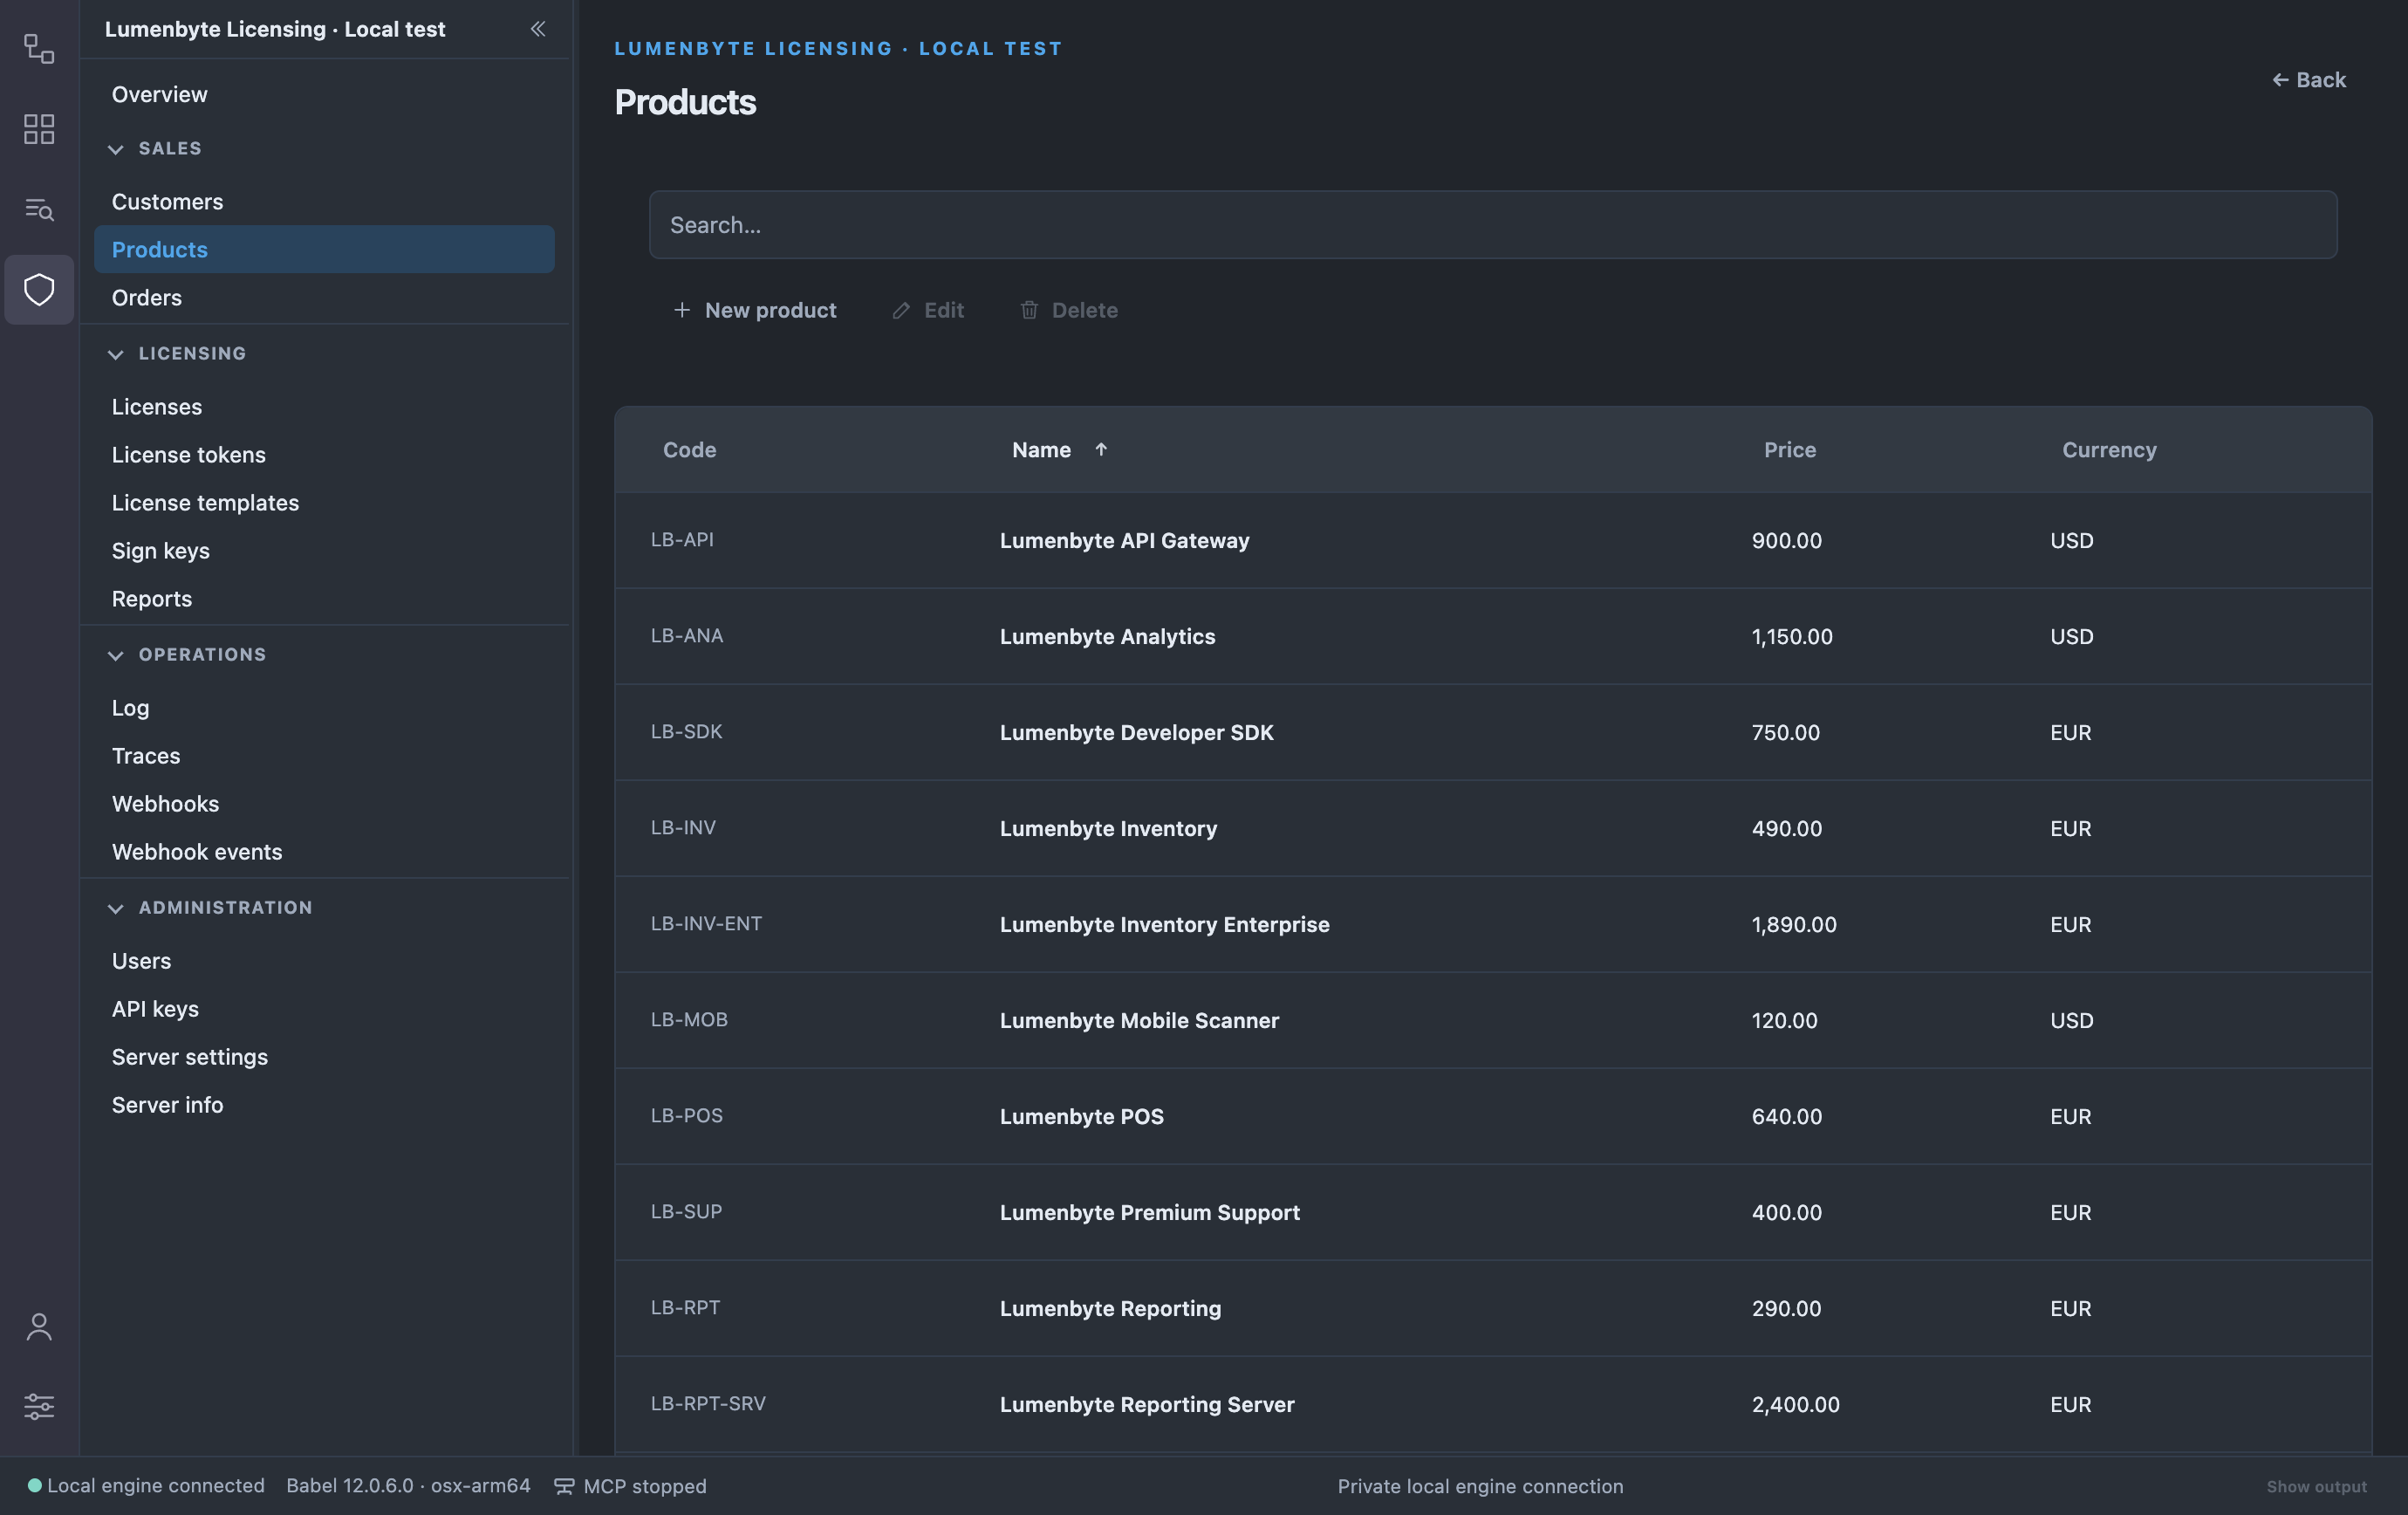Open Webhooks page
Screen dimensions: 2408x1515
coord(324,803)
